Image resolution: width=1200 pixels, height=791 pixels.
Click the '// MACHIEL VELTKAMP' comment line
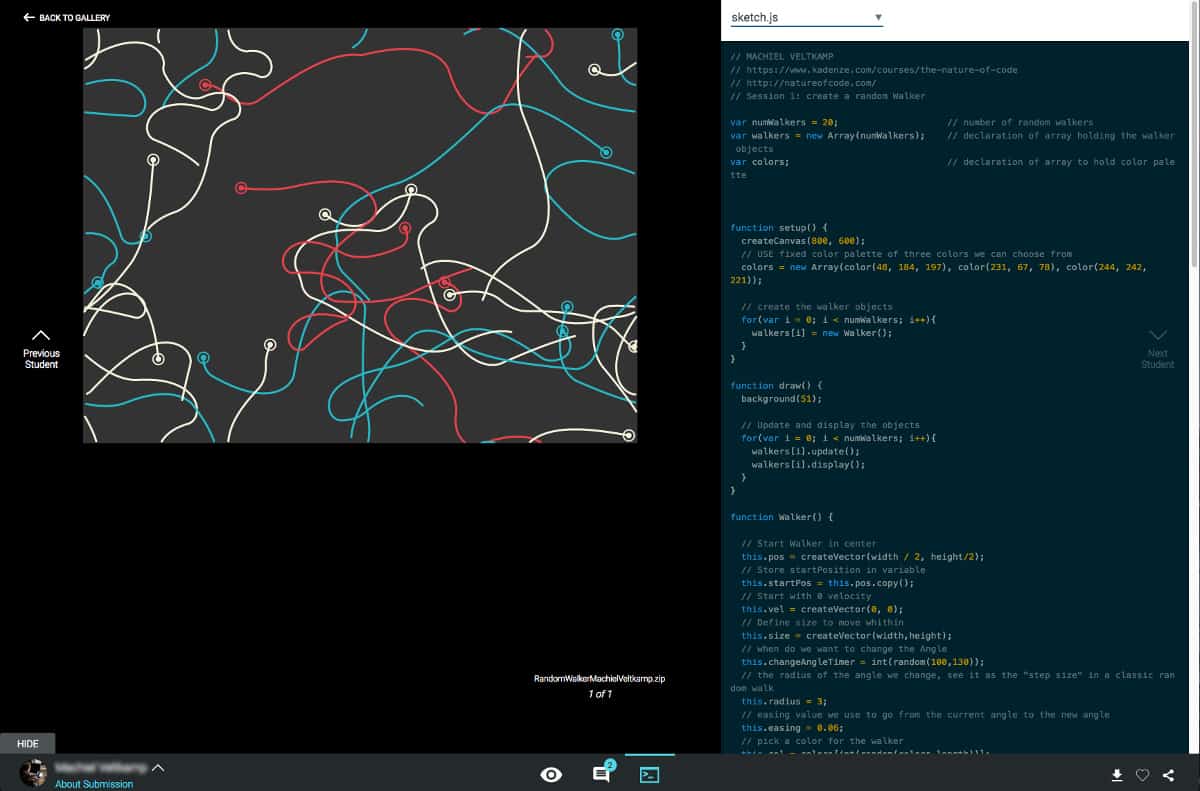pos(781,57)
